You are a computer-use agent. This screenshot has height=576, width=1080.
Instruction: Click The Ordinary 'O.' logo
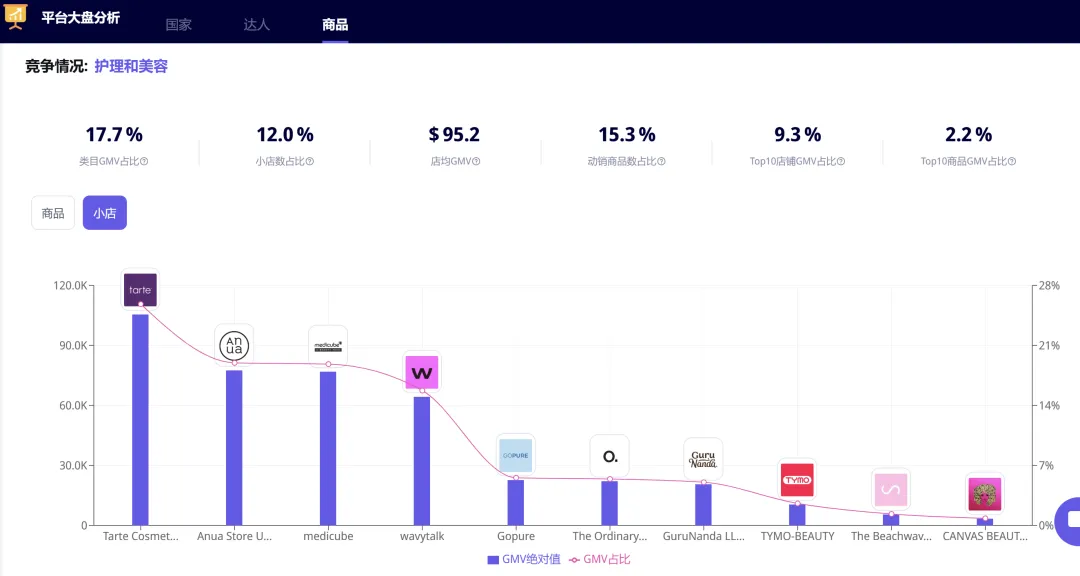pos(610,456)
